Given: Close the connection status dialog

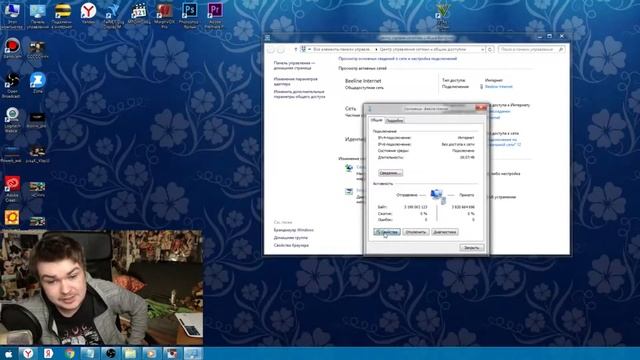Looking at the screenshot, I should (x=481, y=108).
